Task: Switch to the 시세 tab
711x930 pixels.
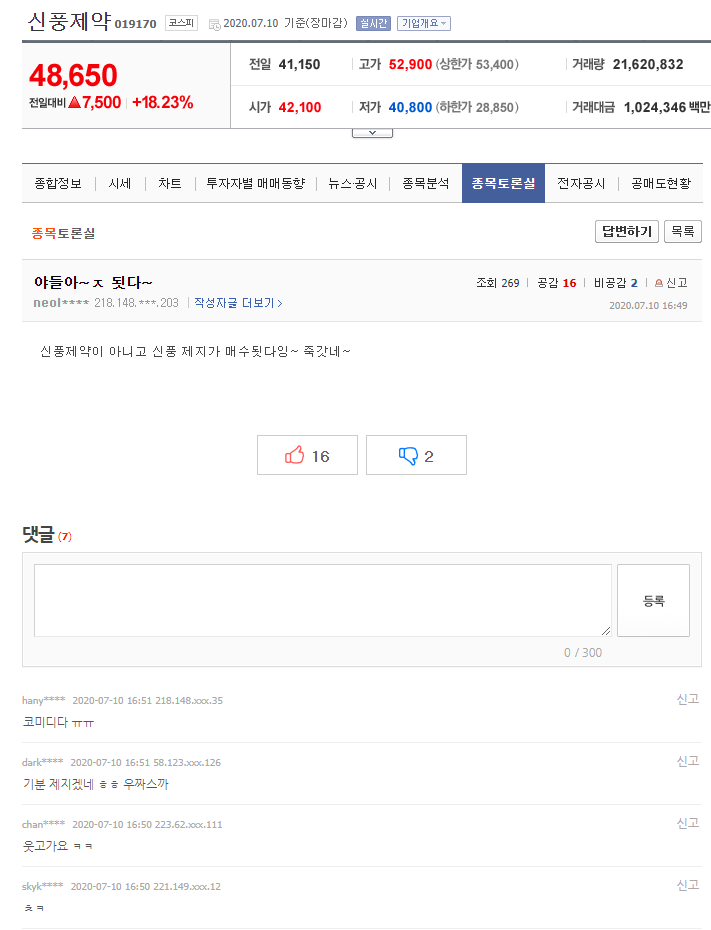Action: (120, 183)
